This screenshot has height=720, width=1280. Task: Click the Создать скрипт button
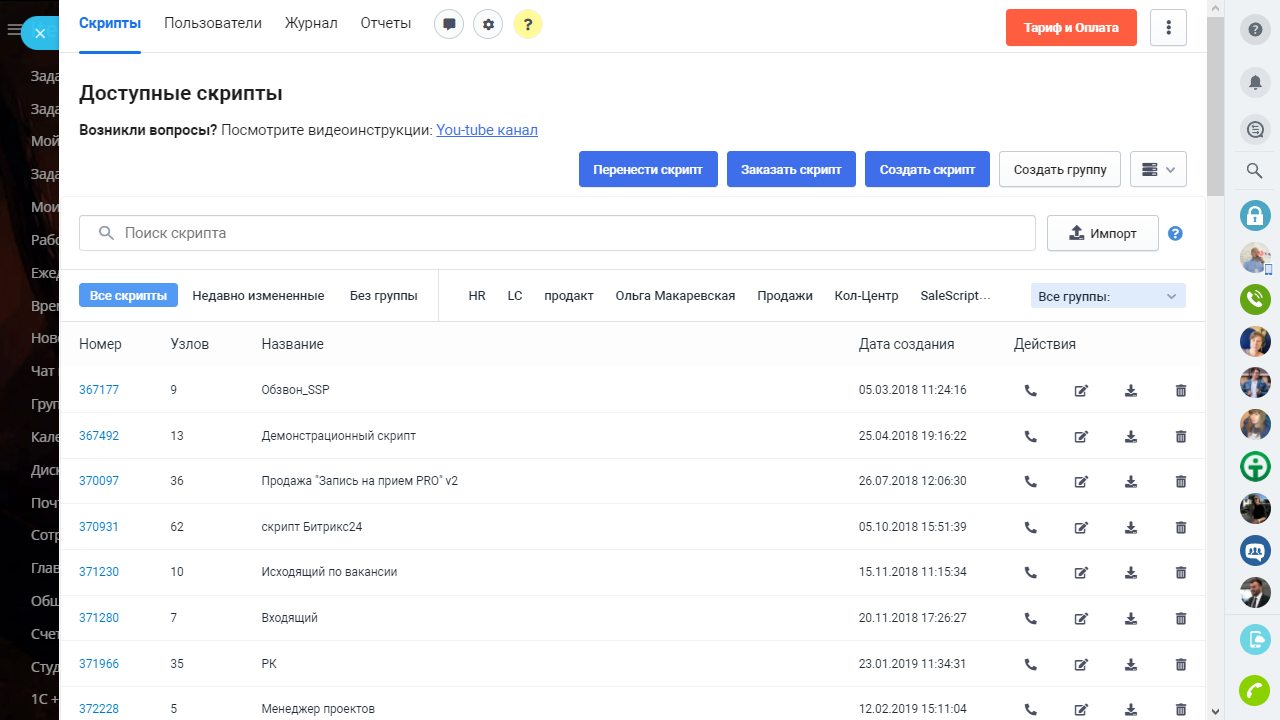(x=927, y=169)
